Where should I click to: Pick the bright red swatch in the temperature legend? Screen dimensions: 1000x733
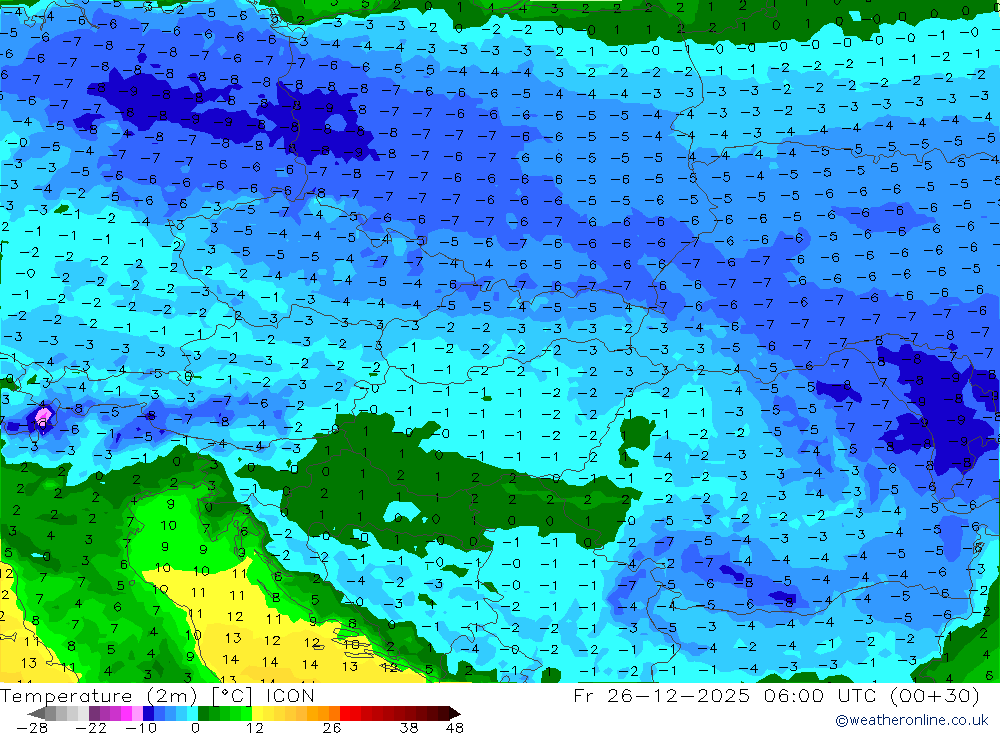(x=345, y=713)
